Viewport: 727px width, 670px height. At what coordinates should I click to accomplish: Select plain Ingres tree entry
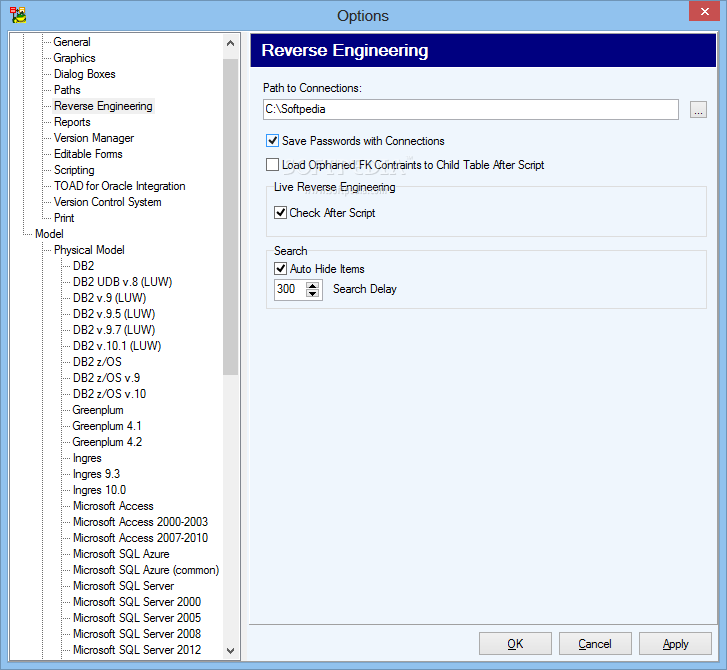point(87,458)
